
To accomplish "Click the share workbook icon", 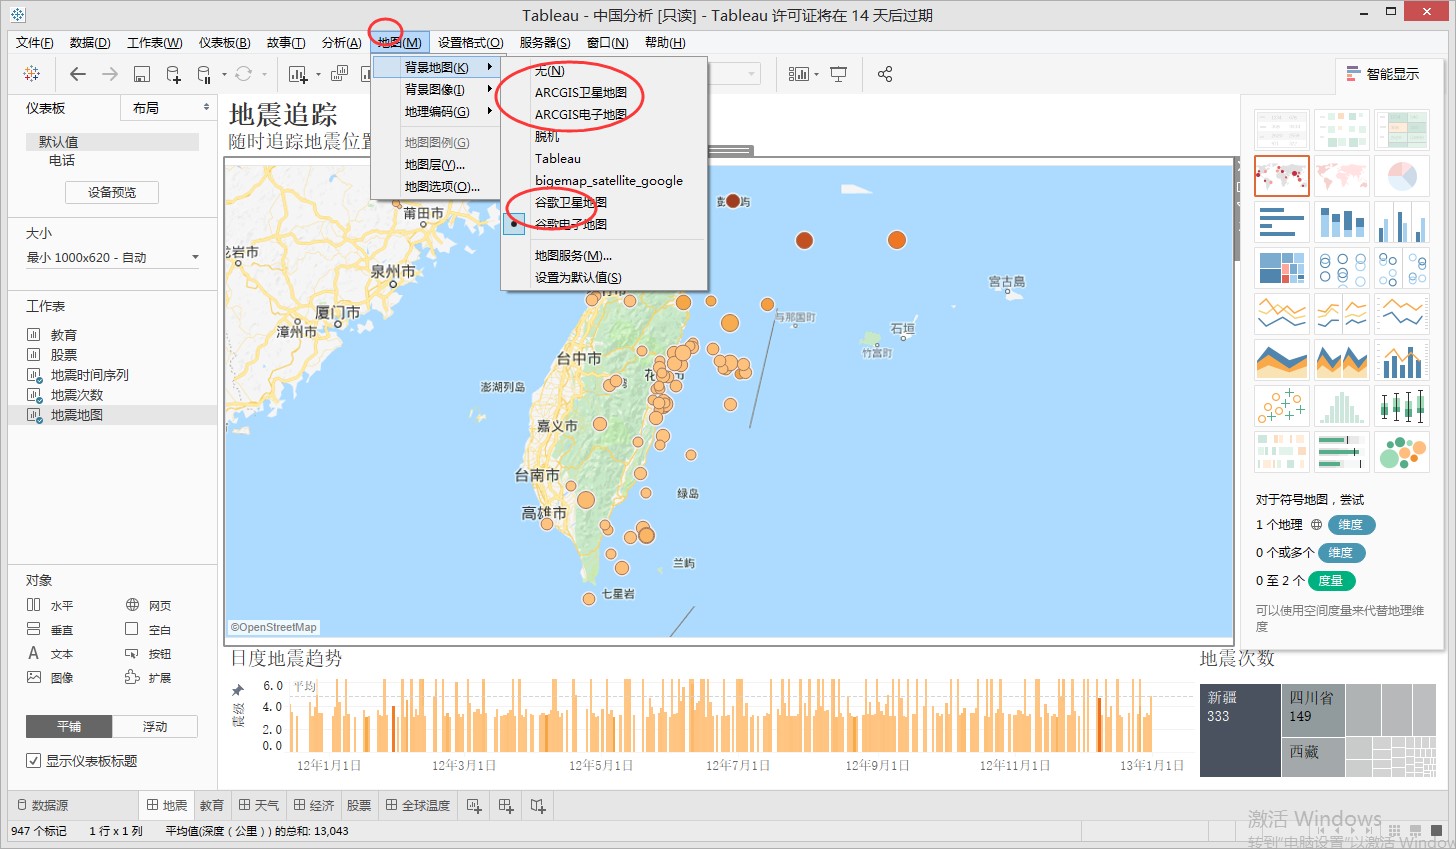I will pos(885,74).
